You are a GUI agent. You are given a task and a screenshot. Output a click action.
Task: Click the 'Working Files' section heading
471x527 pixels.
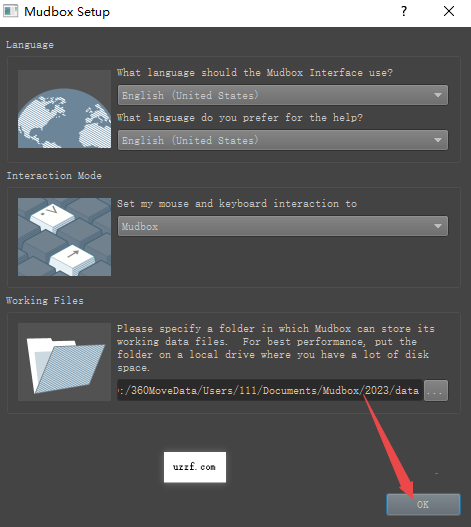pos(45,300)
